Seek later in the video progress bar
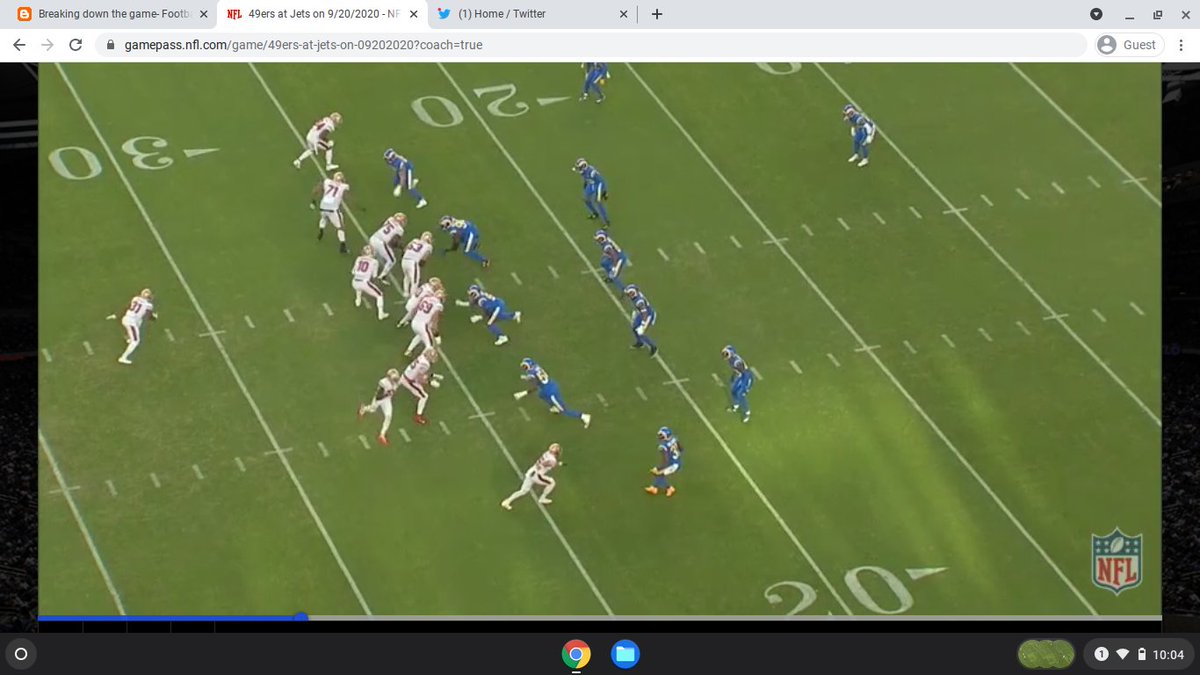This screenshot has height=675, width=1200. point(733,618)
